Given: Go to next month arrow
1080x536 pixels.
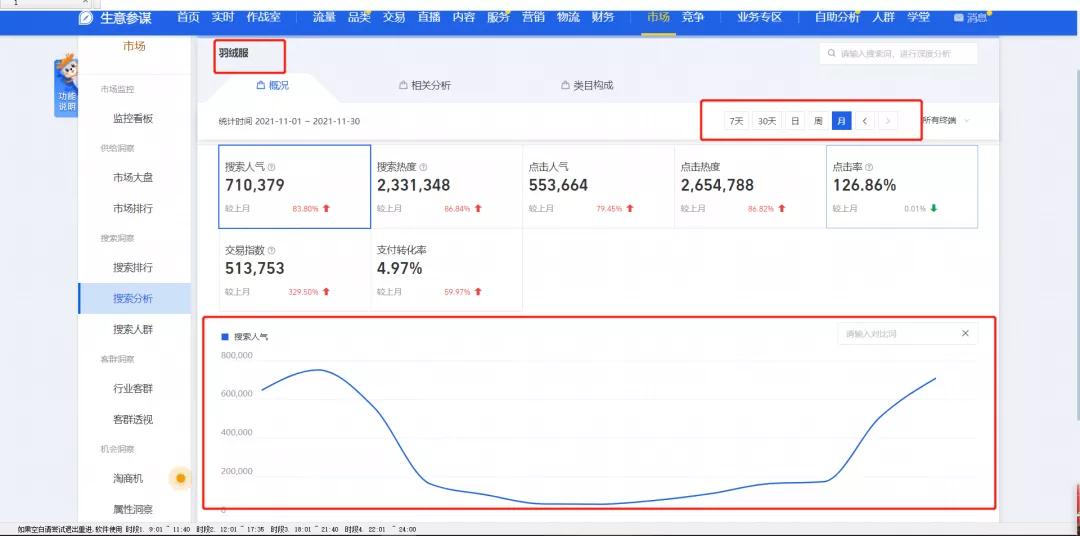Looking at the screenshot, I should click(888, 121).
